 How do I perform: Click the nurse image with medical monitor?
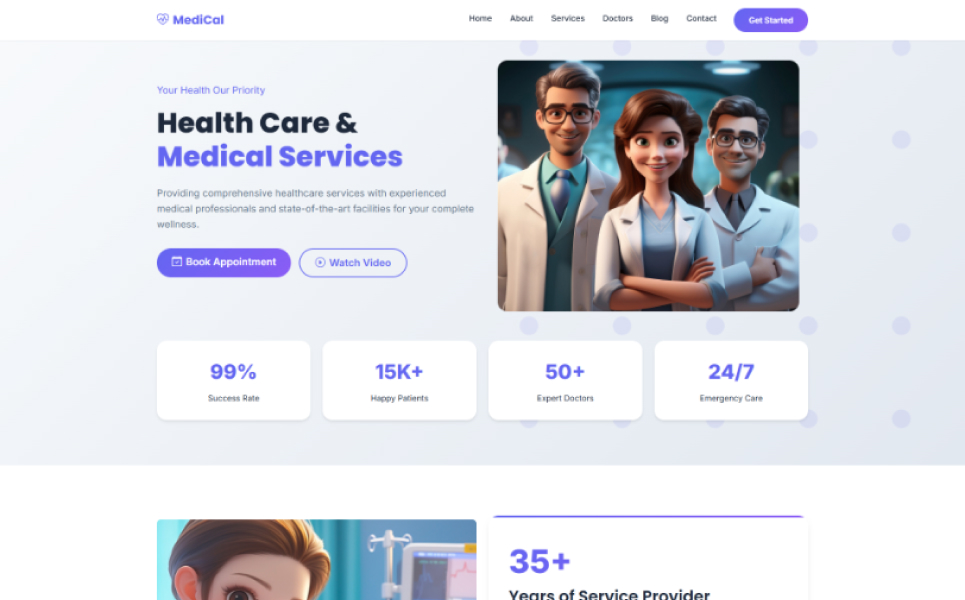tap(316, 559)
